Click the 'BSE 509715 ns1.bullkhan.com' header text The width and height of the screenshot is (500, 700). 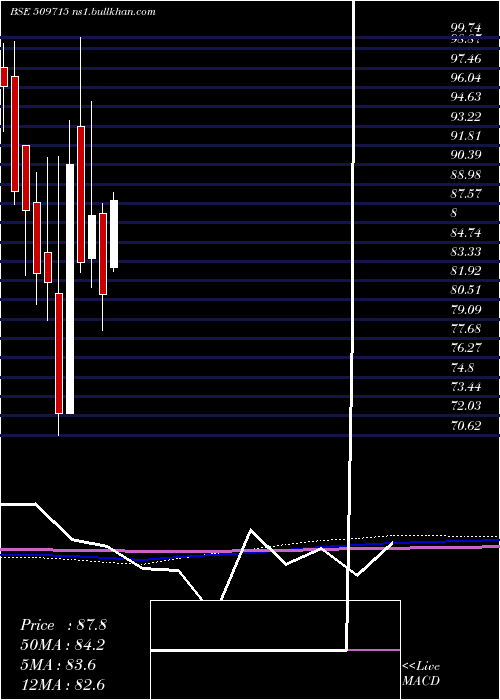(83, 12)
